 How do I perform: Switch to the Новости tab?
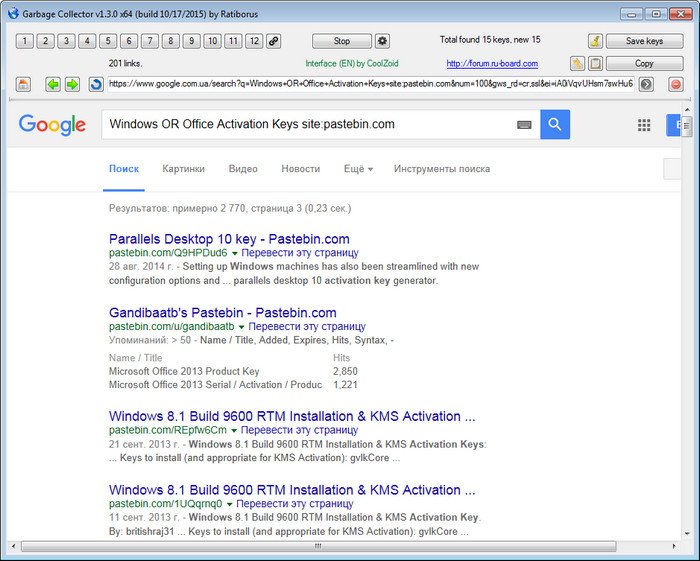[300, 169]
